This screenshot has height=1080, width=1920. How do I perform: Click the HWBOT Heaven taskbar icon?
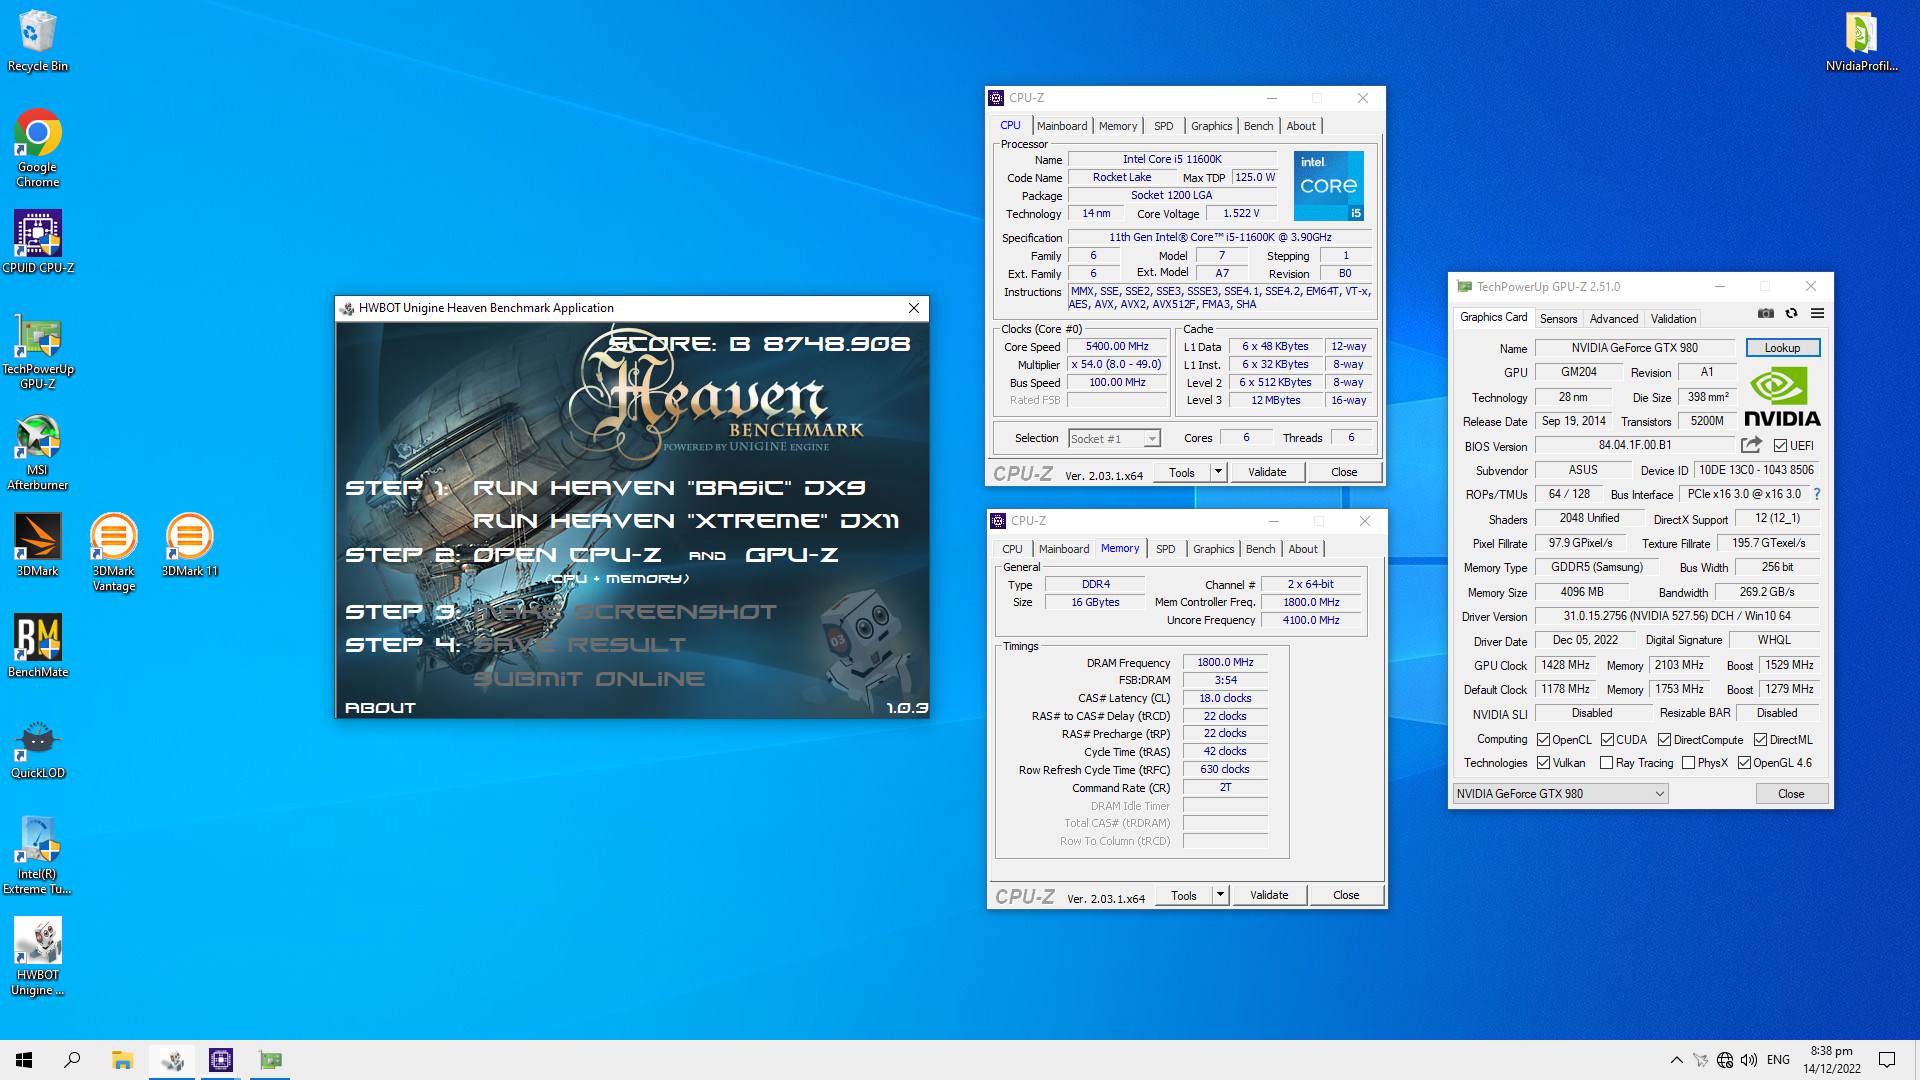pyautogui.click(x=172, y=1060)
